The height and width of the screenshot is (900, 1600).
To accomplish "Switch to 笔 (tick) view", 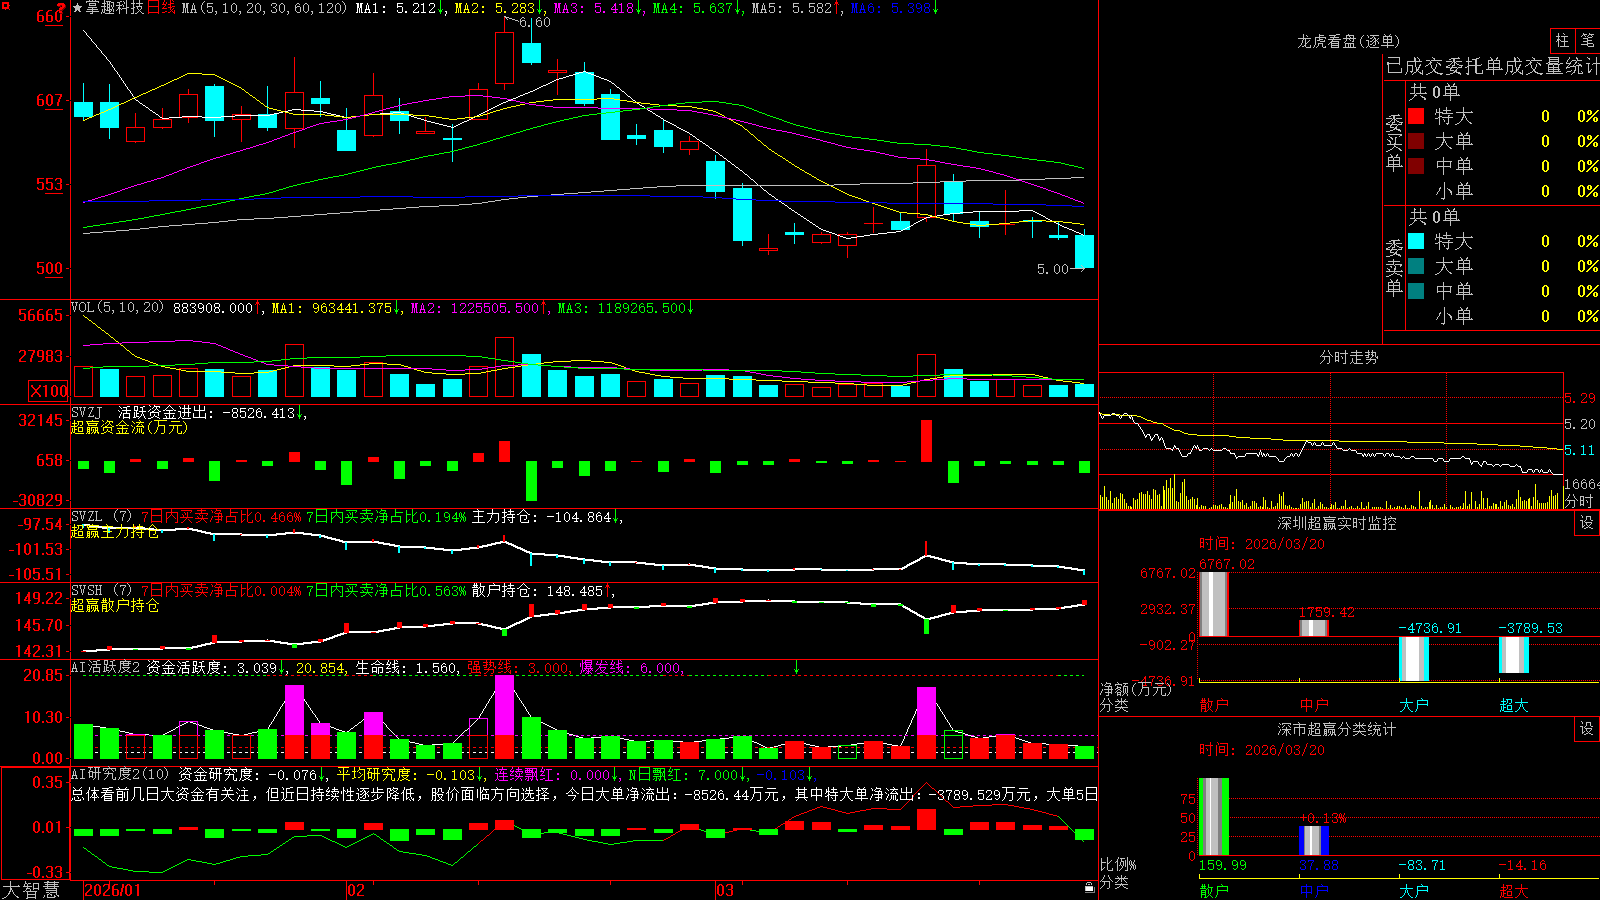I will coord(1587,40).
